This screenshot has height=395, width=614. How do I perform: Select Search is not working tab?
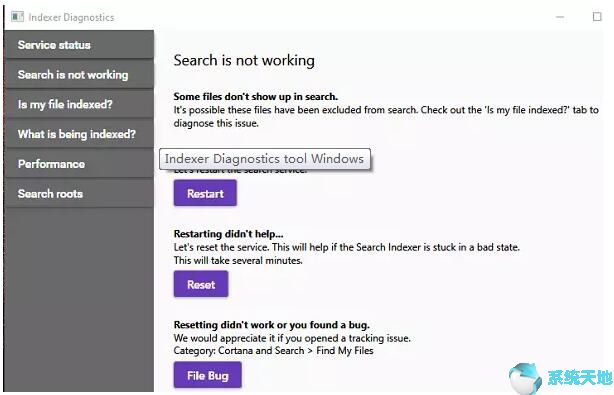tap(79, 74)
